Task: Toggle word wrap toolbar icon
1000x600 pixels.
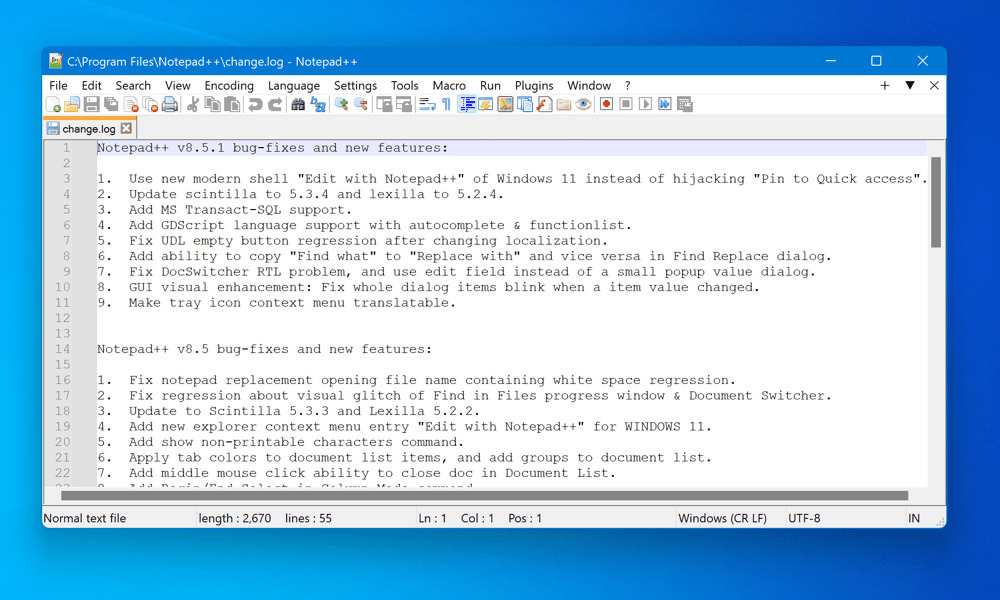Action: tap(427, 105)
